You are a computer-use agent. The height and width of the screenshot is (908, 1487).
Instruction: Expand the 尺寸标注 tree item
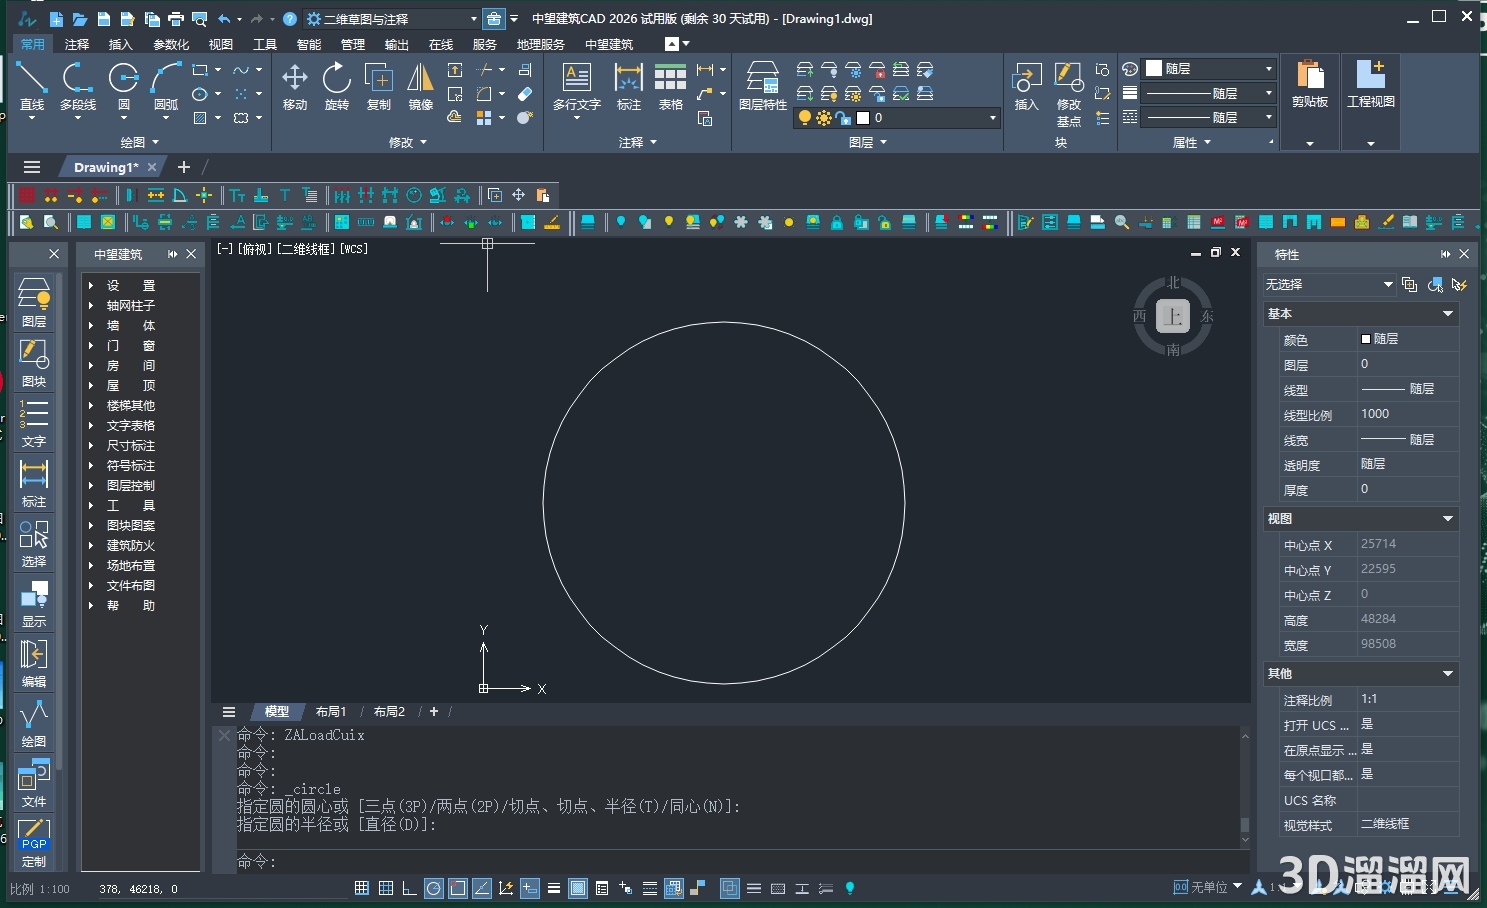point(91,446)
